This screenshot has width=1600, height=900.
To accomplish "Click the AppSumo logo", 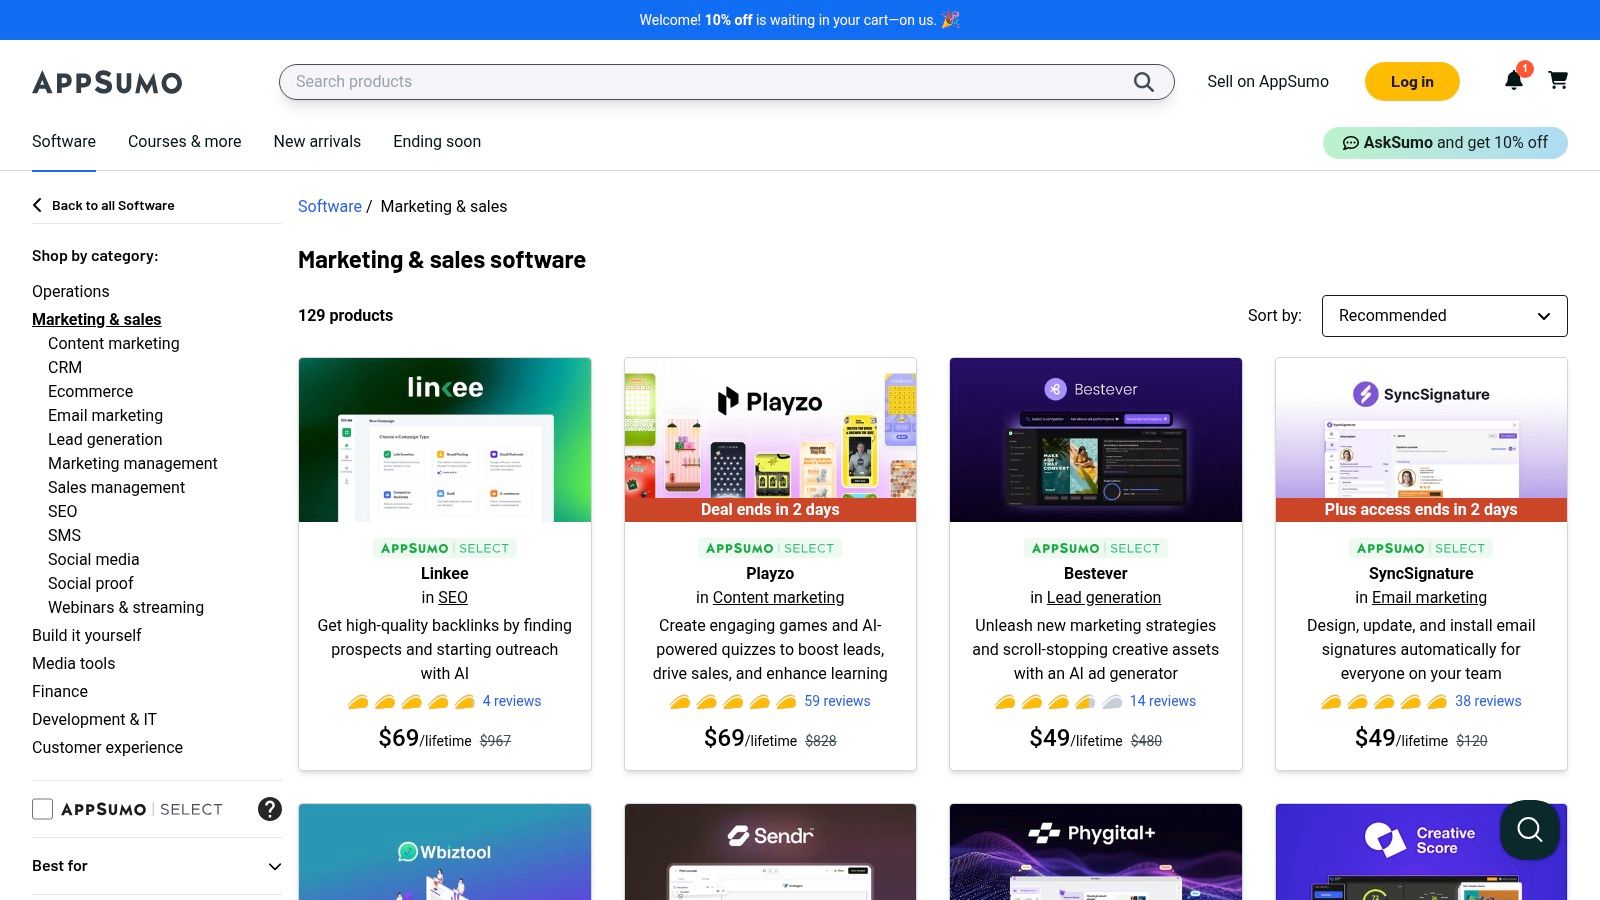I will pyautogui.click(x=107, y=82).
